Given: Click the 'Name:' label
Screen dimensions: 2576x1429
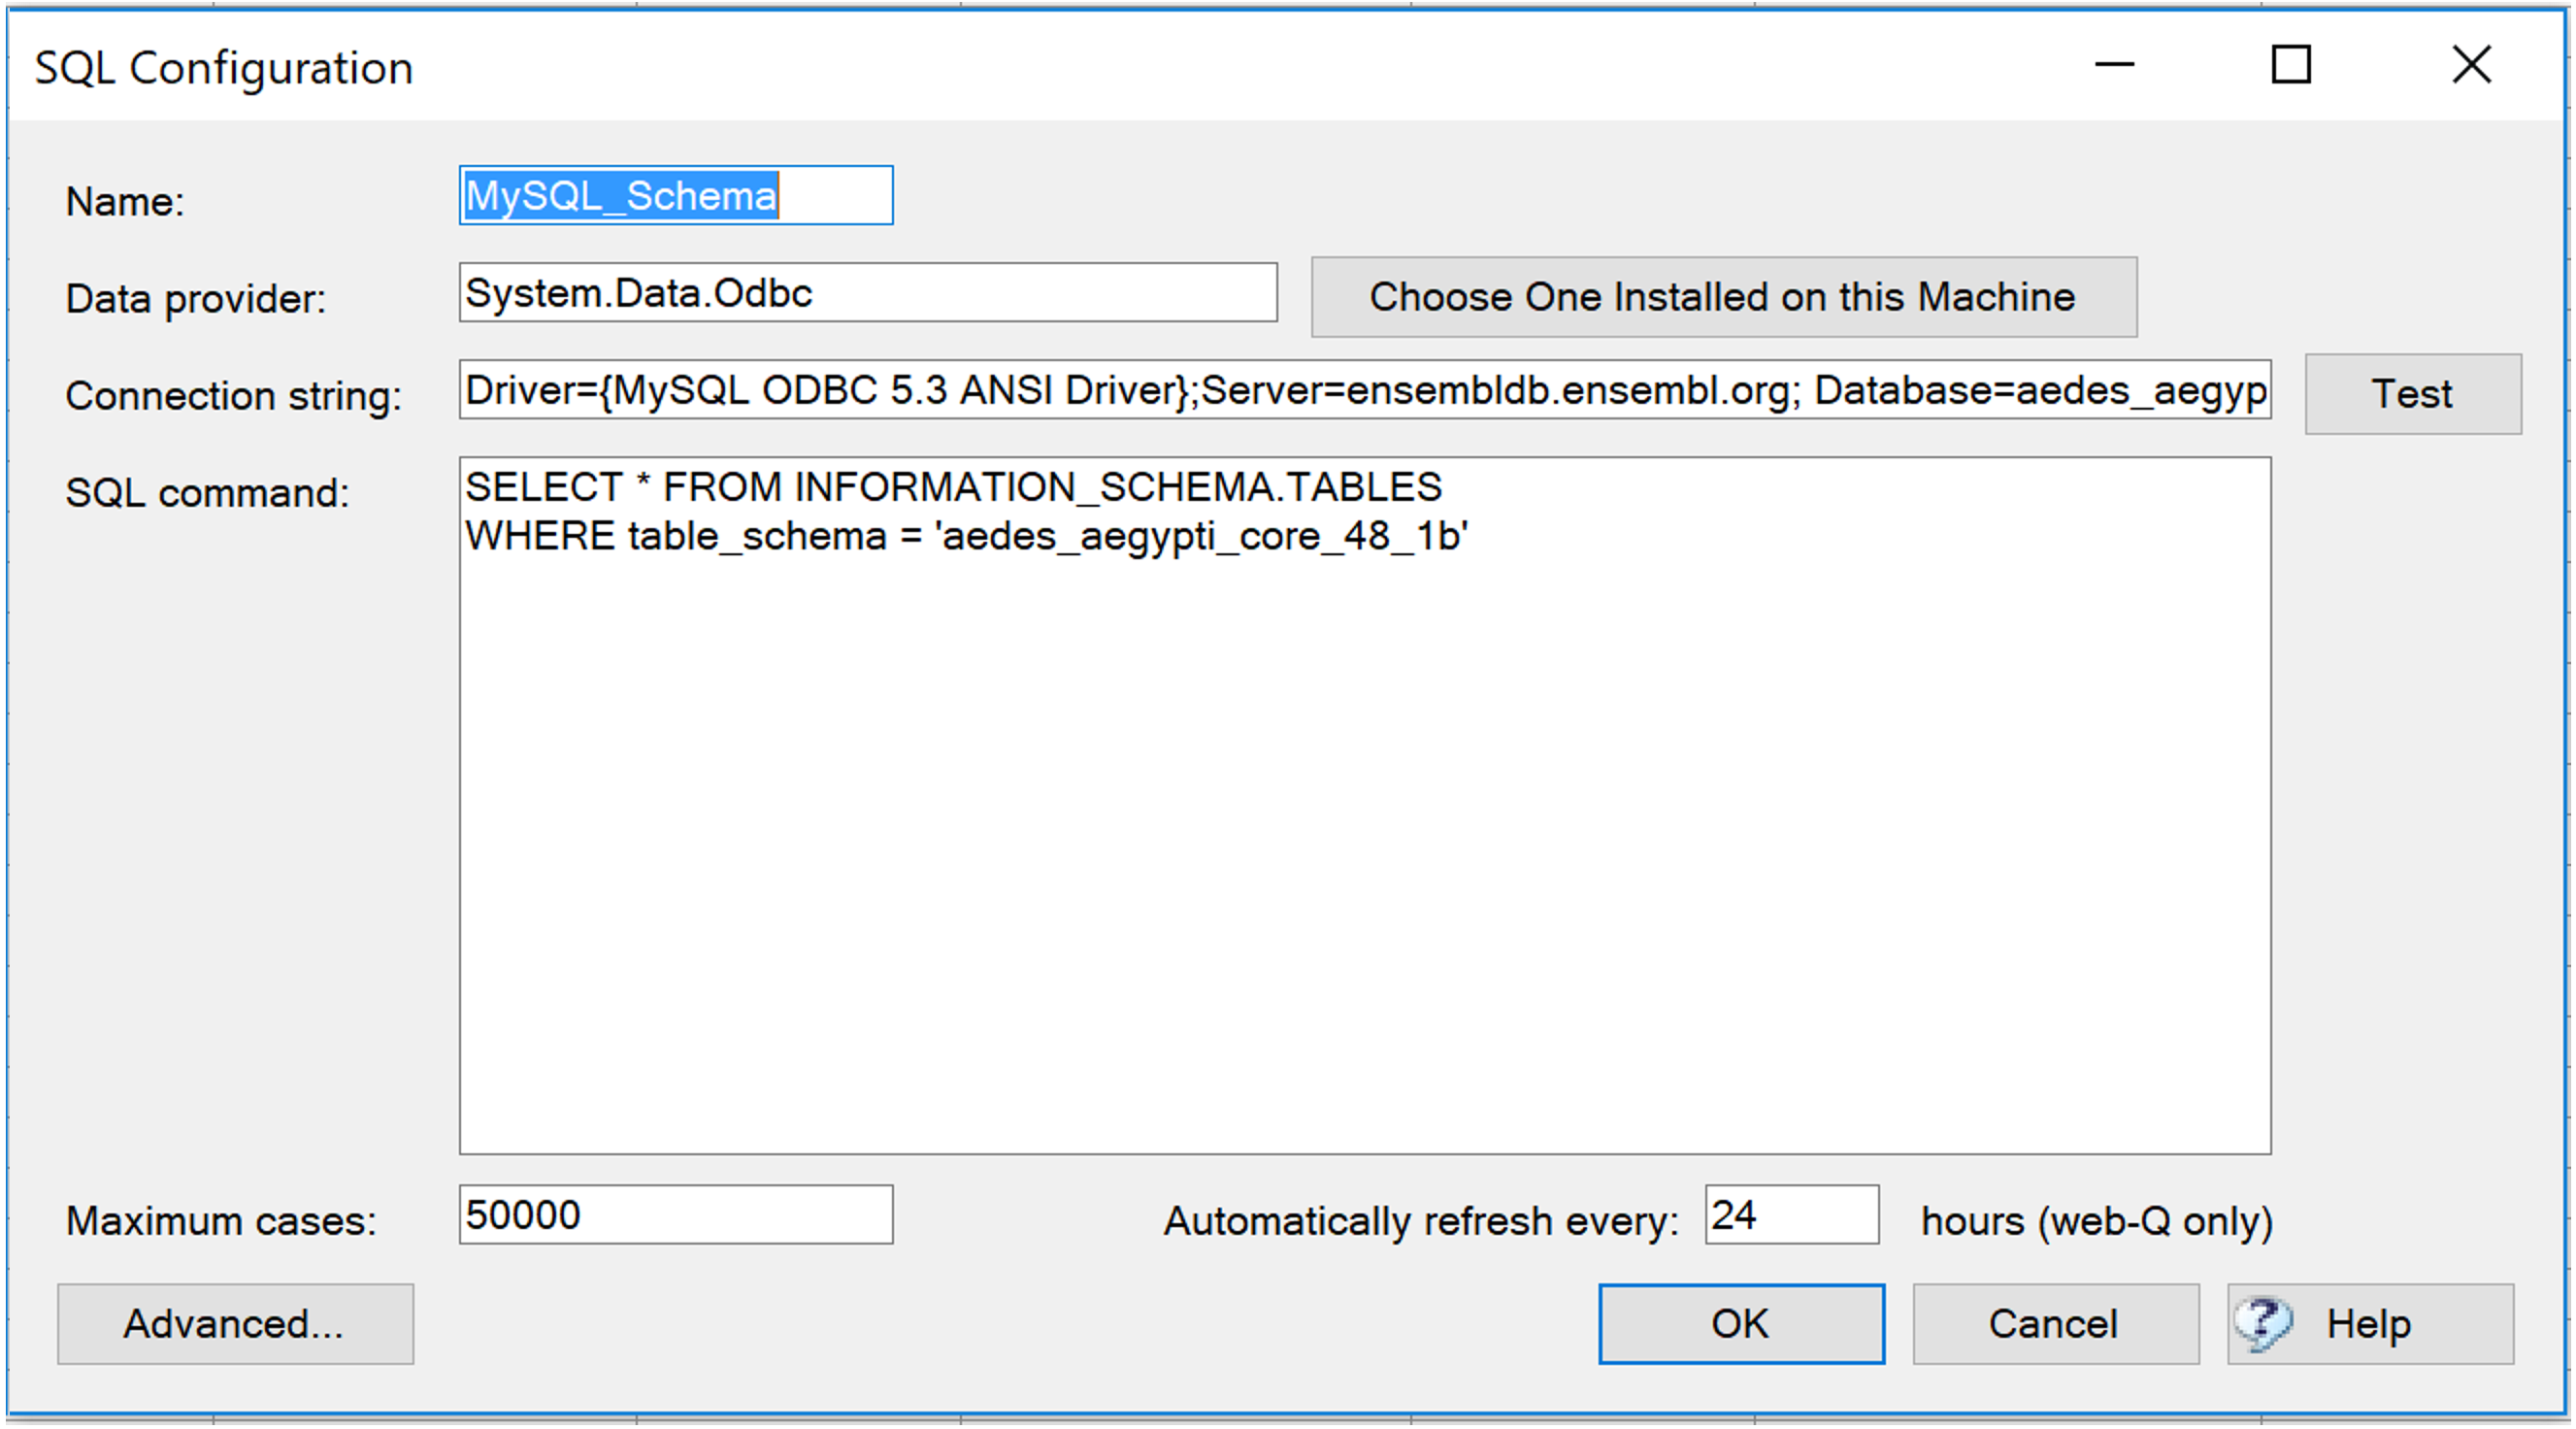Looking at the screenshot, I should [125, 202].
